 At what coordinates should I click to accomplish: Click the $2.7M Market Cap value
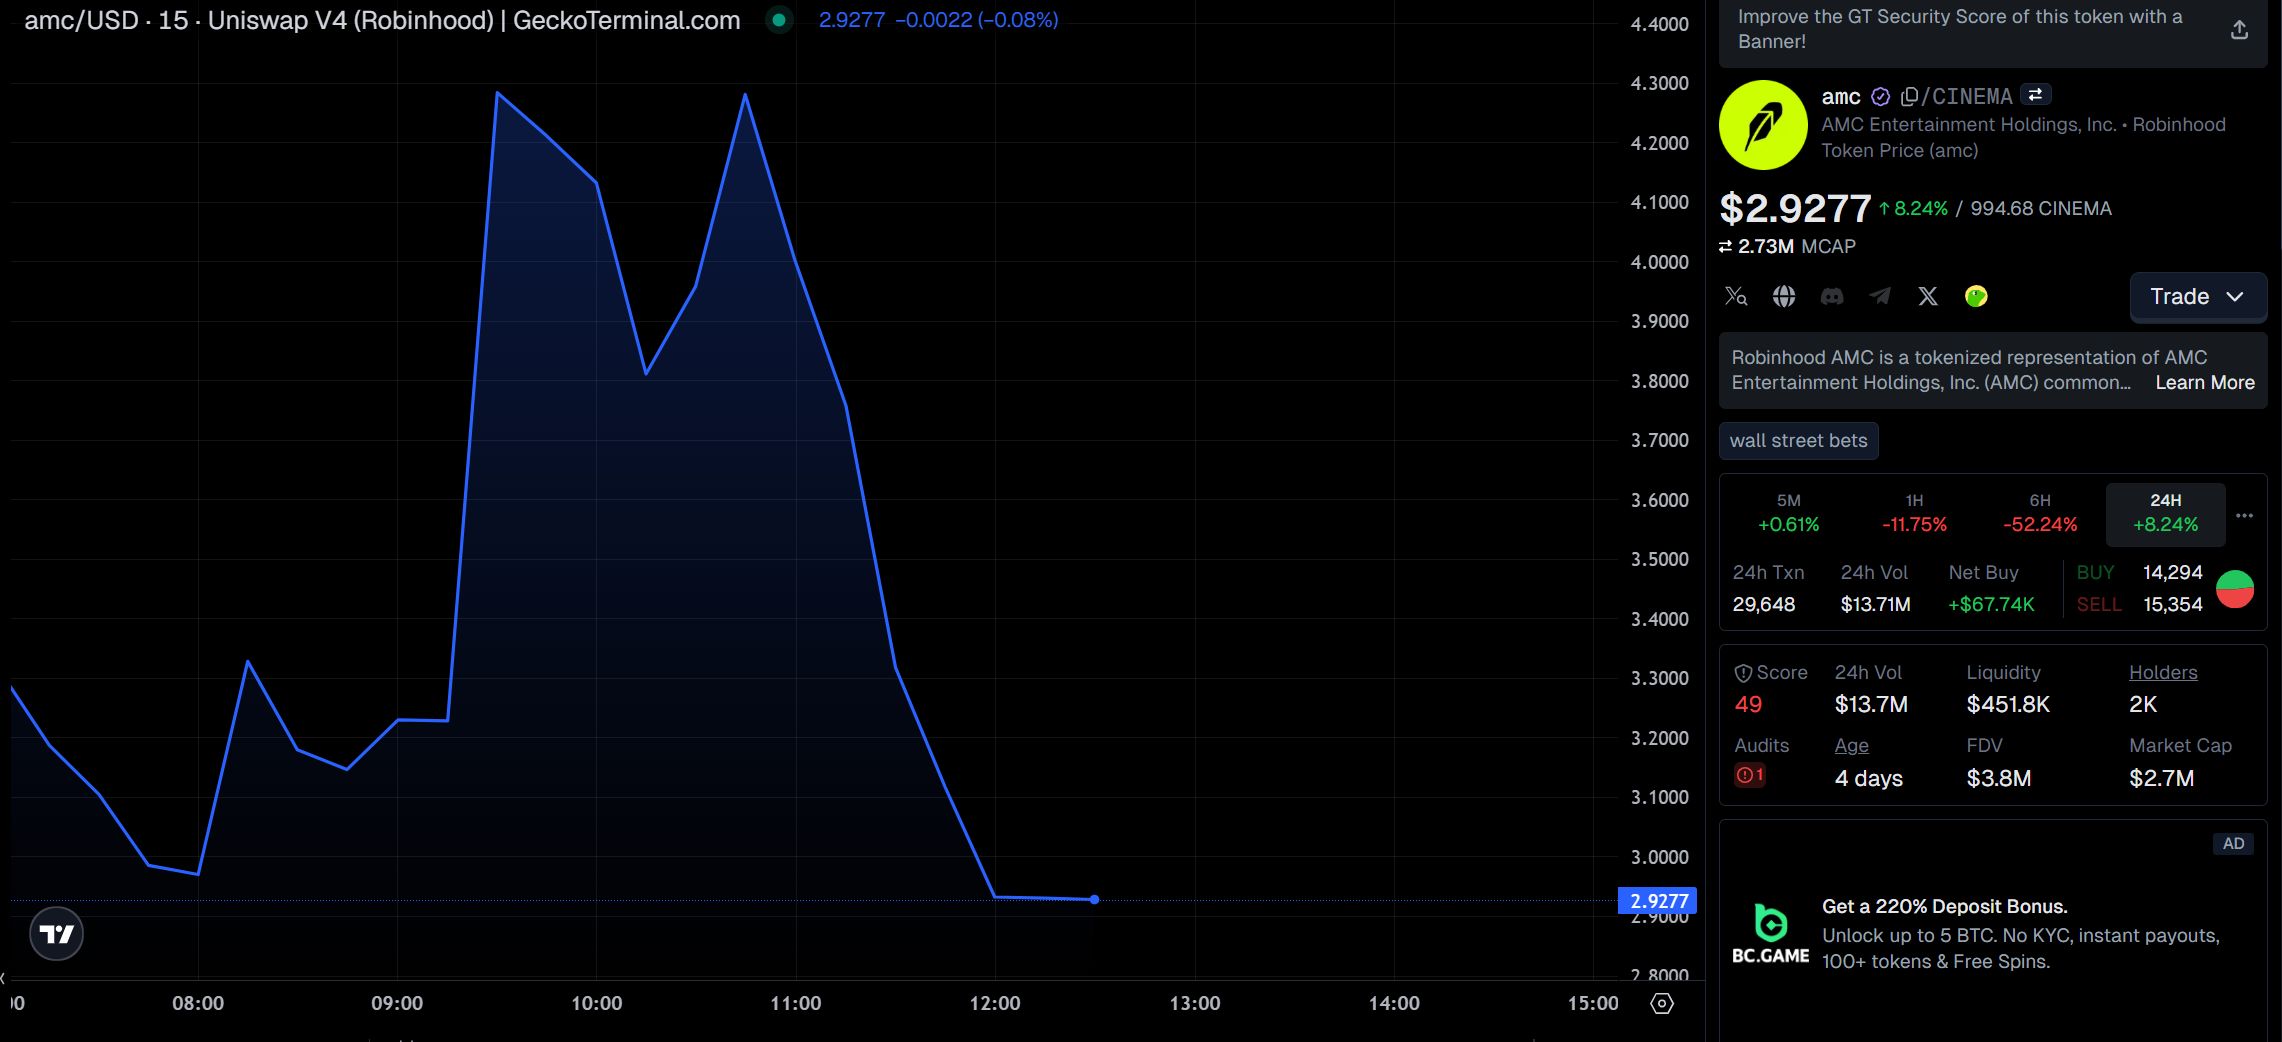click(2161, 779)
